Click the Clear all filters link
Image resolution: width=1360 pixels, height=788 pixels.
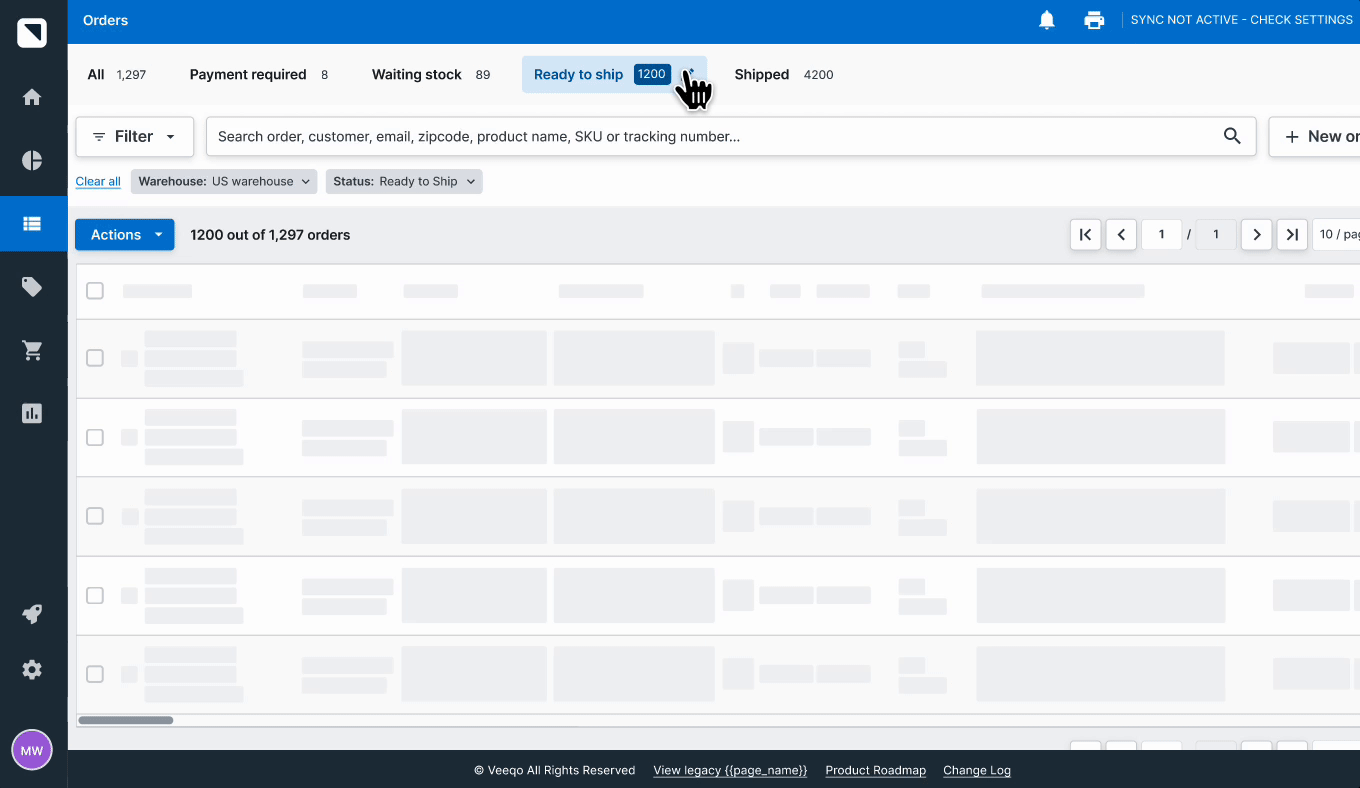click(x=98, y=182)
